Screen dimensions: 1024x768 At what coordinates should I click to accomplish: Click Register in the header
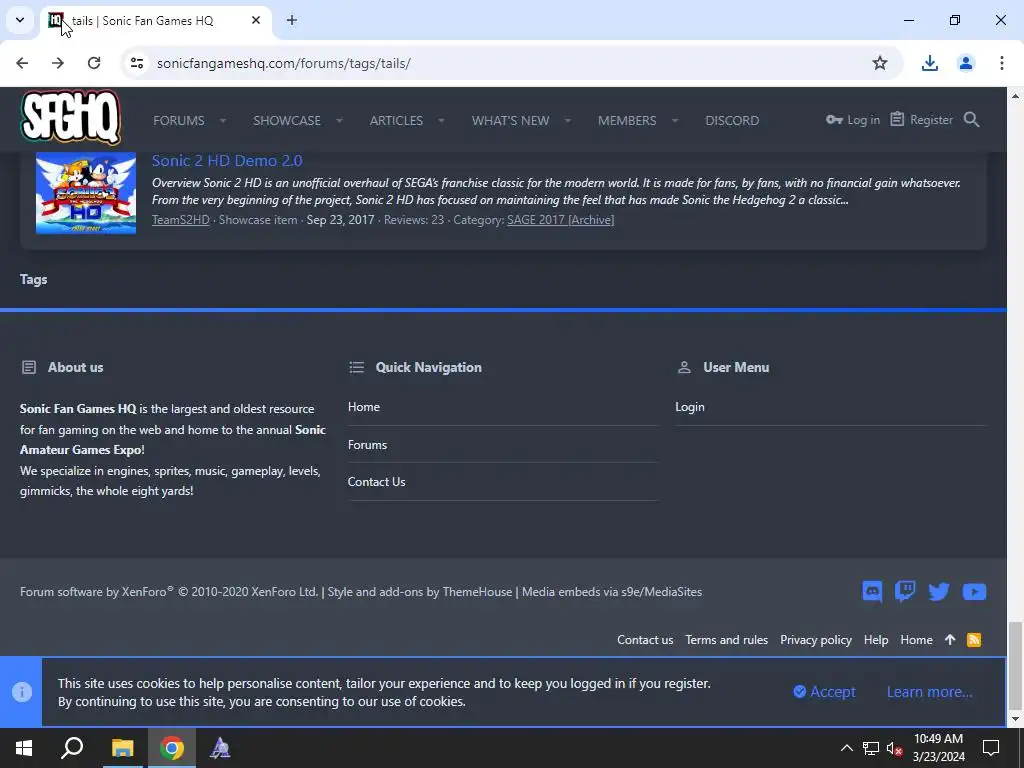pos(921,120)
